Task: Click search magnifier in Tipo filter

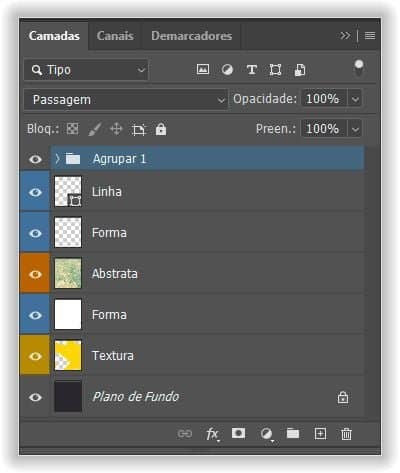Action: (36, 70)
